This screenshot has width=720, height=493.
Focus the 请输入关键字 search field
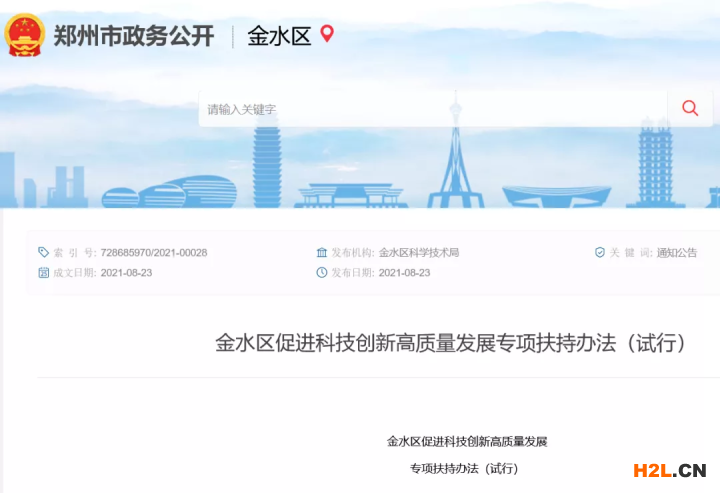point(433,109)
